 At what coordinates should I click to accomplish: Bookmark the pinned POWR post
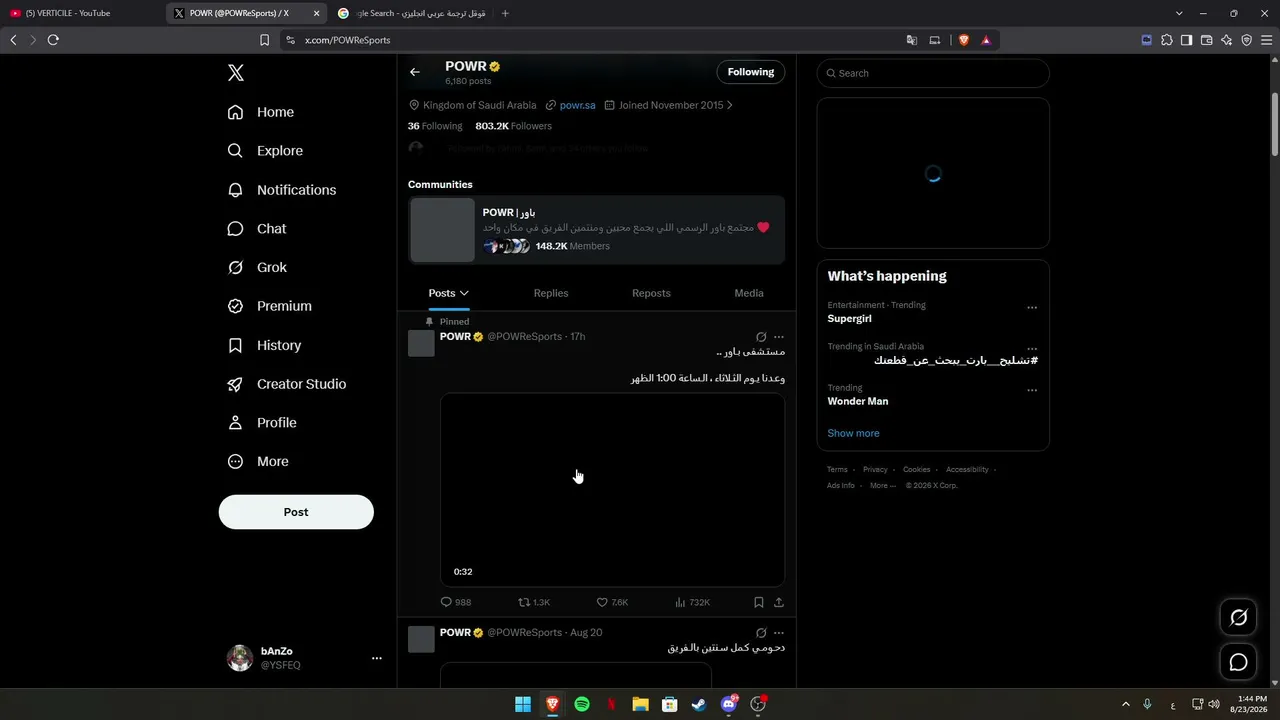click(759, 602)
